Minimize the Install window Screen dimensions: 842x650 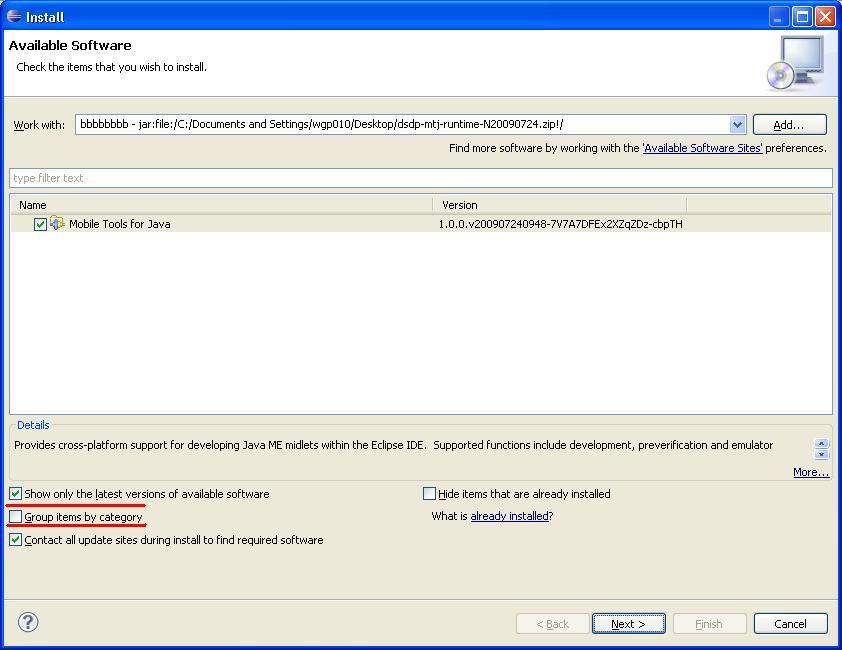(779, 17)
